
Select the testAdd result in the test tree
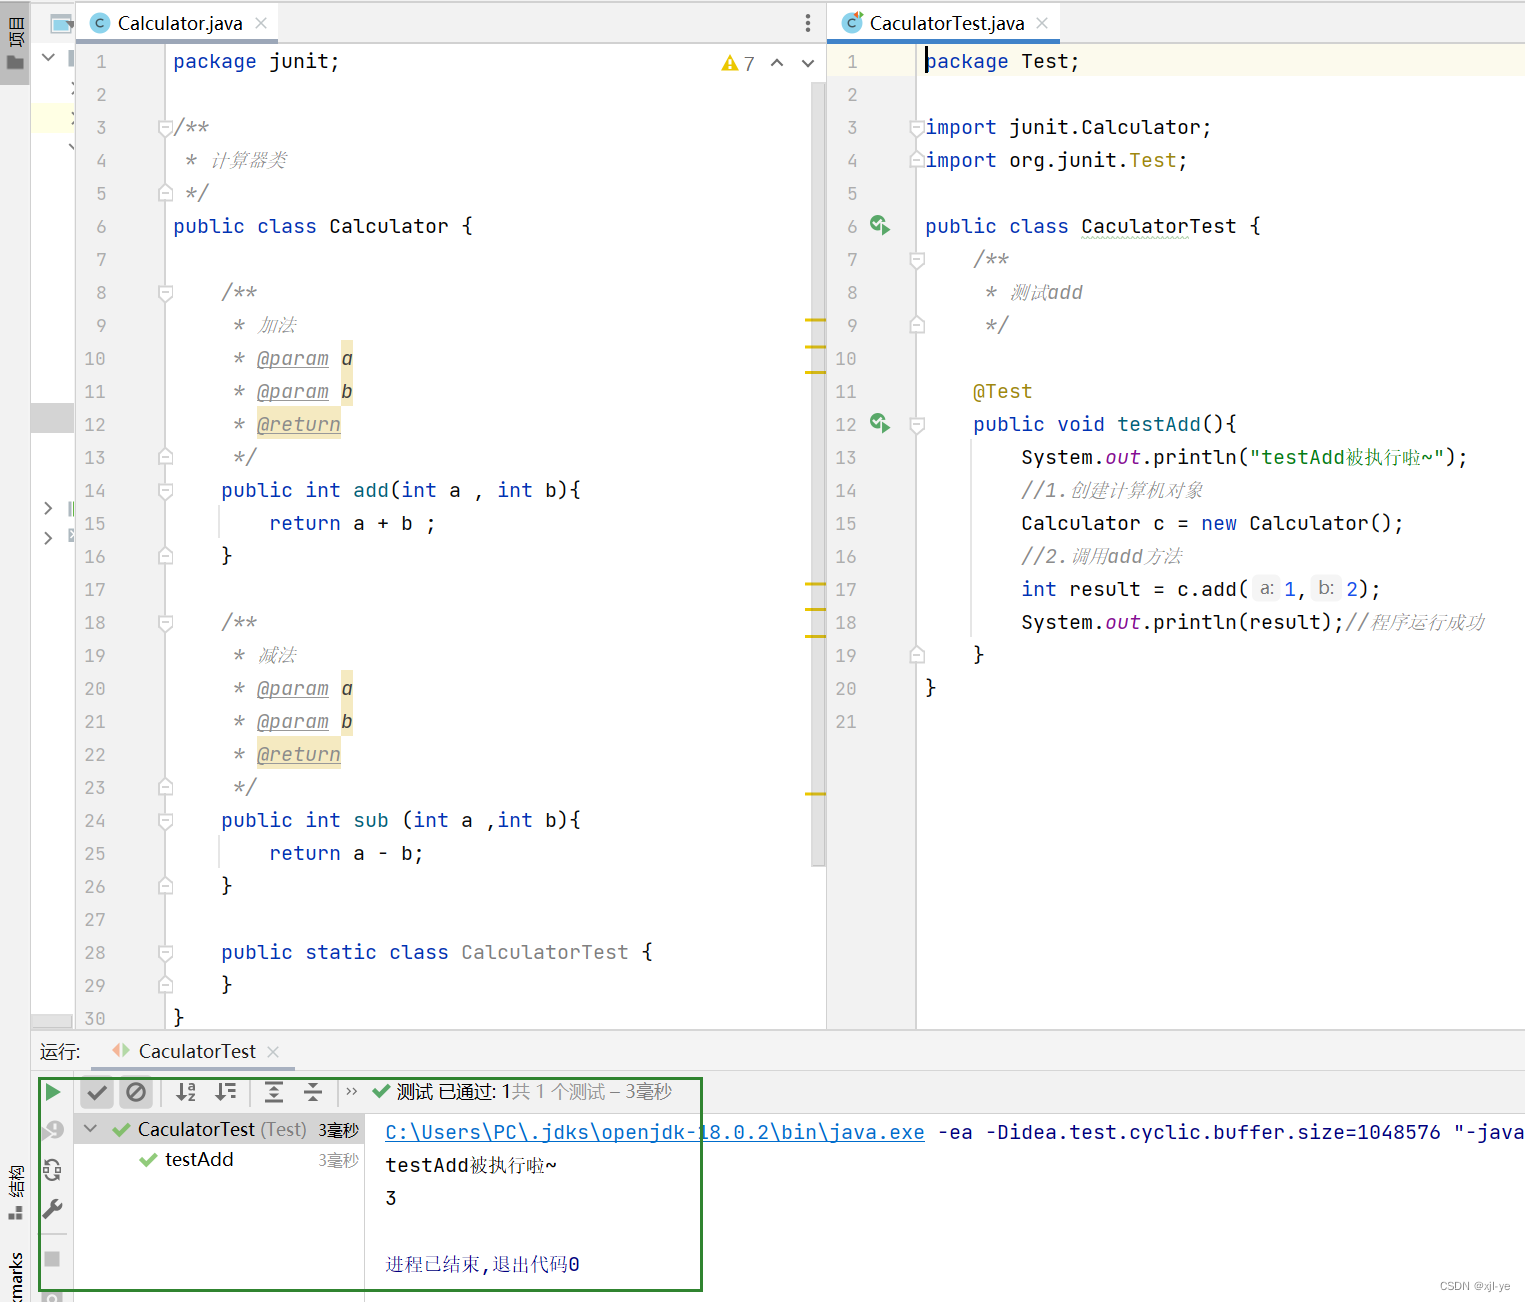click(199, 1159)
